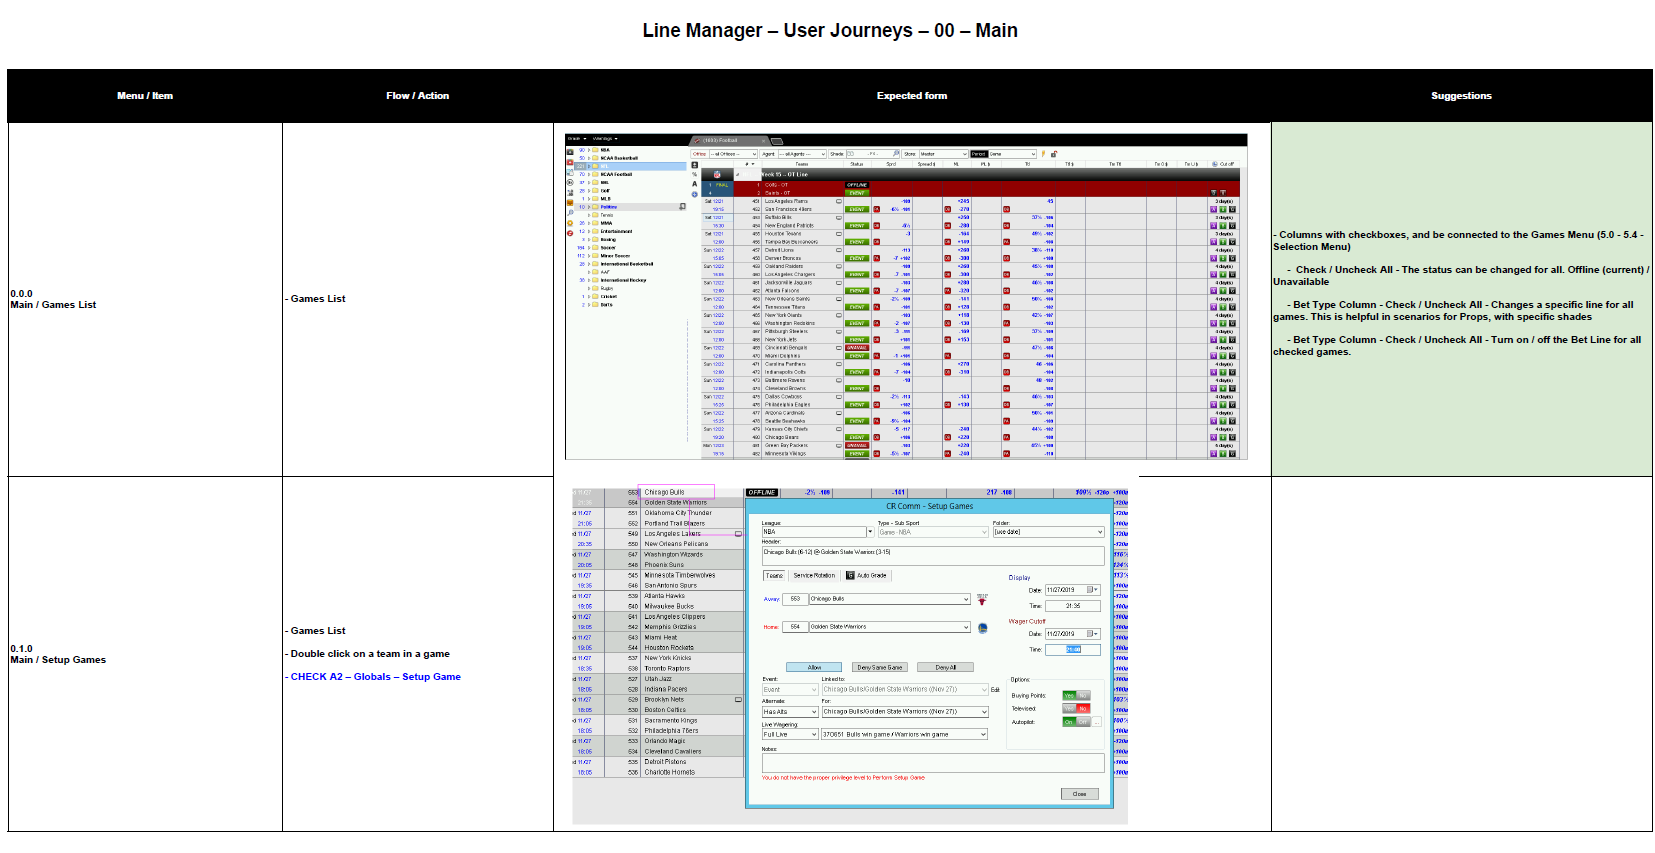This screenshot has width=1655, height=853.
Task: Click the search icon next to Shade field
Action: [898, 154]
